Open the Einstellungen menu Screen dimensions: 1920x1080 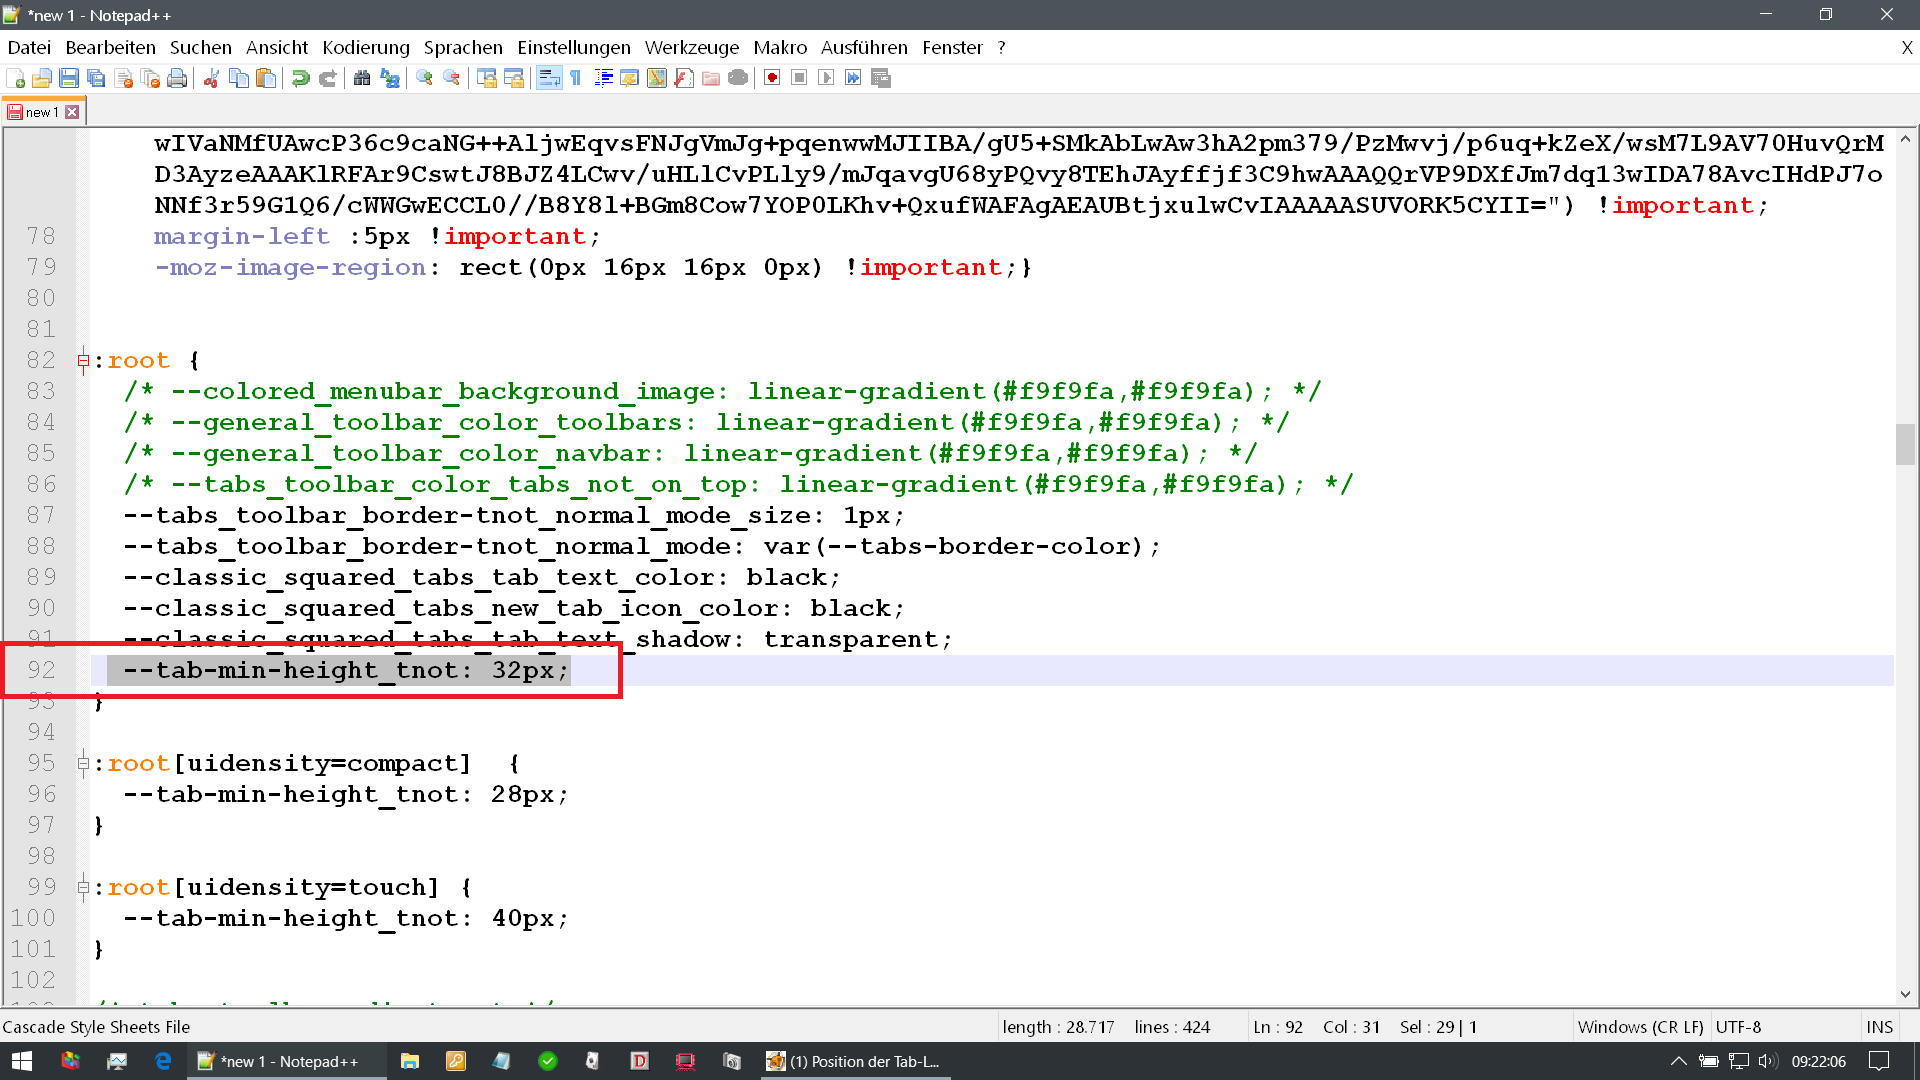pos(573,47)
